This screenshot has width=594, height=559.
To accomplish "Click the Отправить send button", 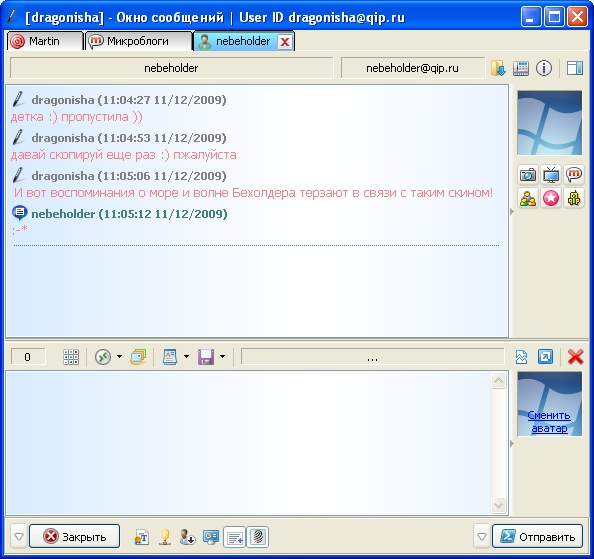I will (x=537, y=536).
